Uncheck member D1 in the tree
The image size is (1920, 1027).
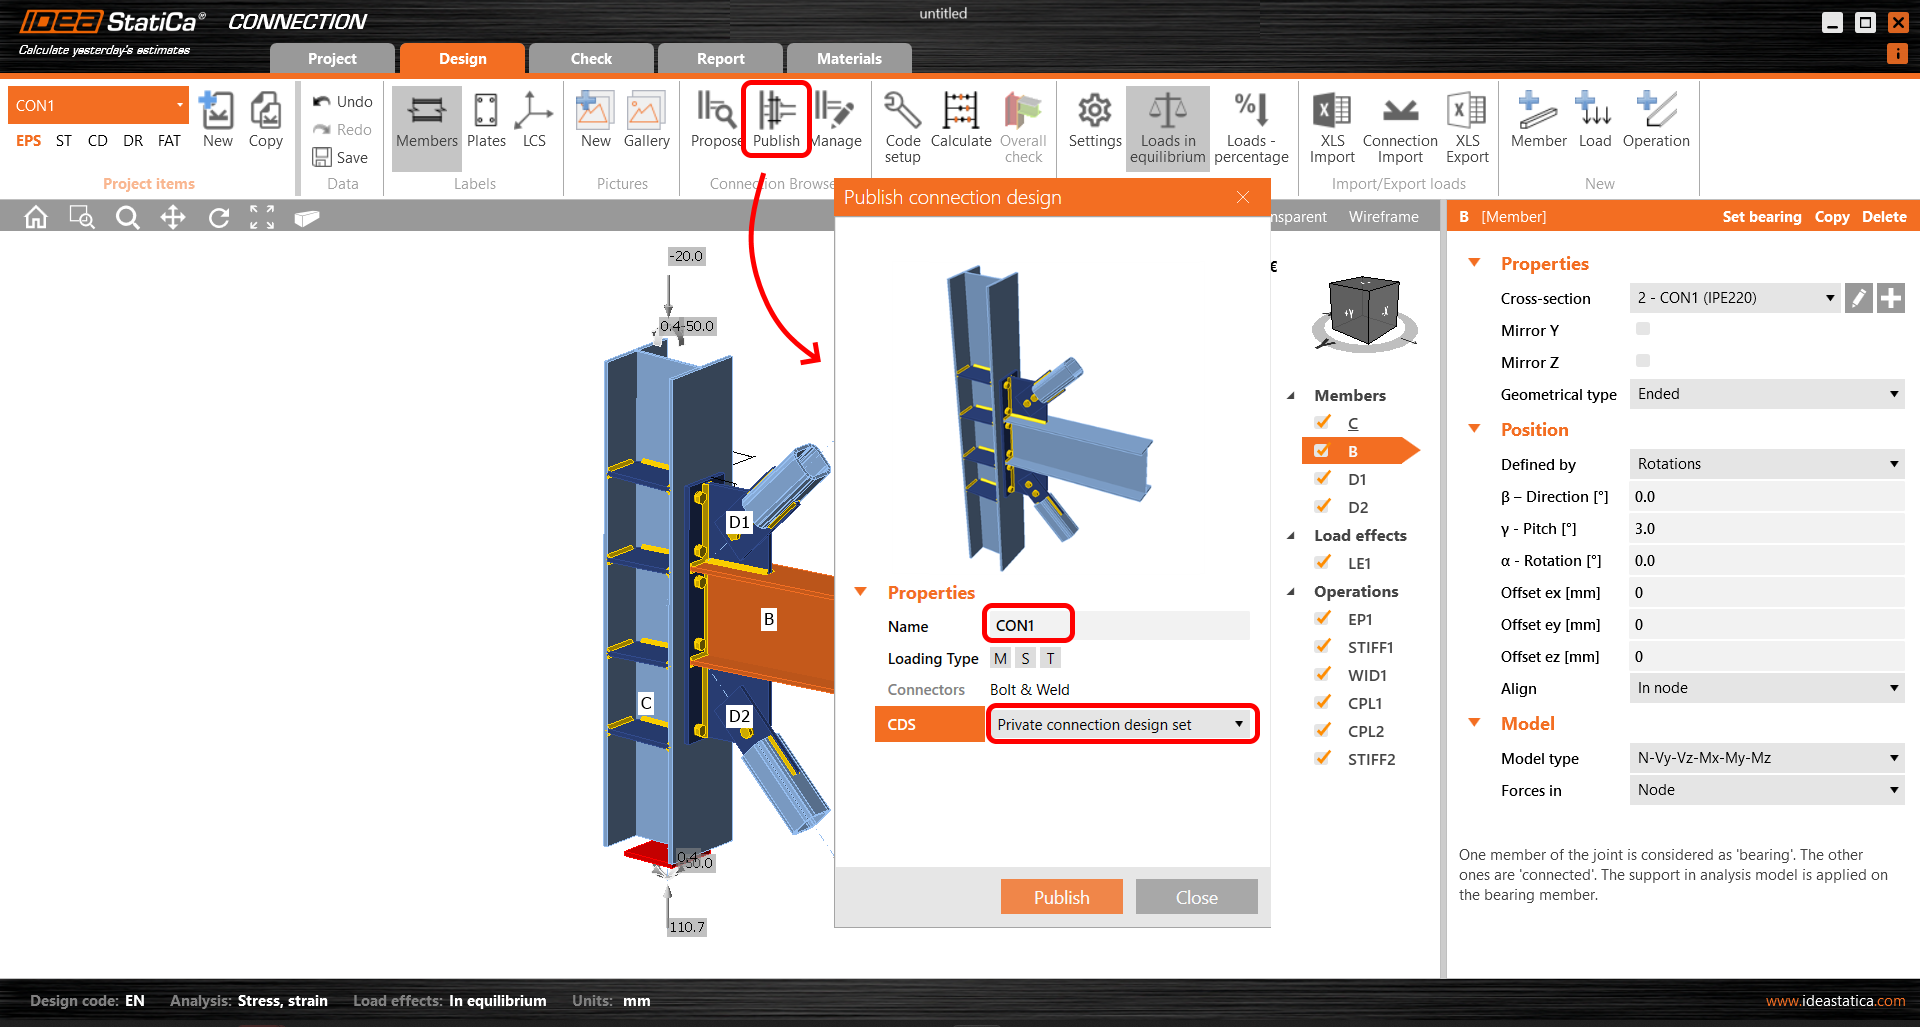[x=1322, y=478]
